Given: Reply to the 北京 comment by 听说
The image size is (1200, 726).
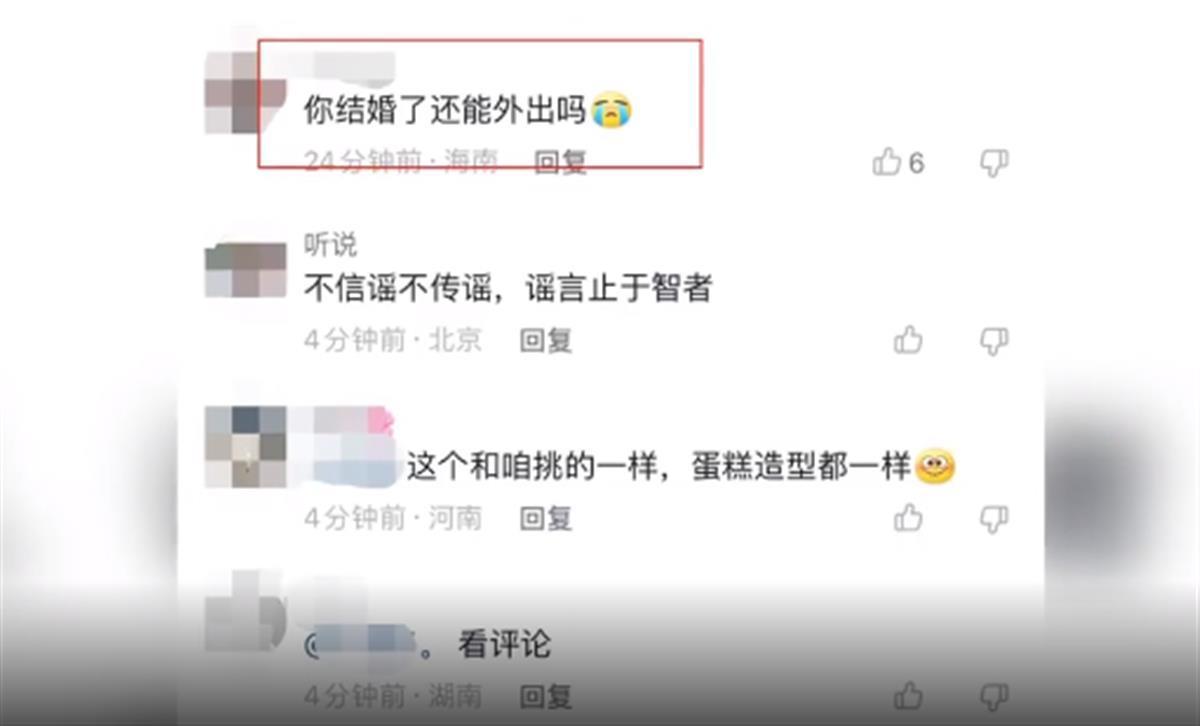Looking at the screenshot, I should pyautogui.click(x=546, y=340).
